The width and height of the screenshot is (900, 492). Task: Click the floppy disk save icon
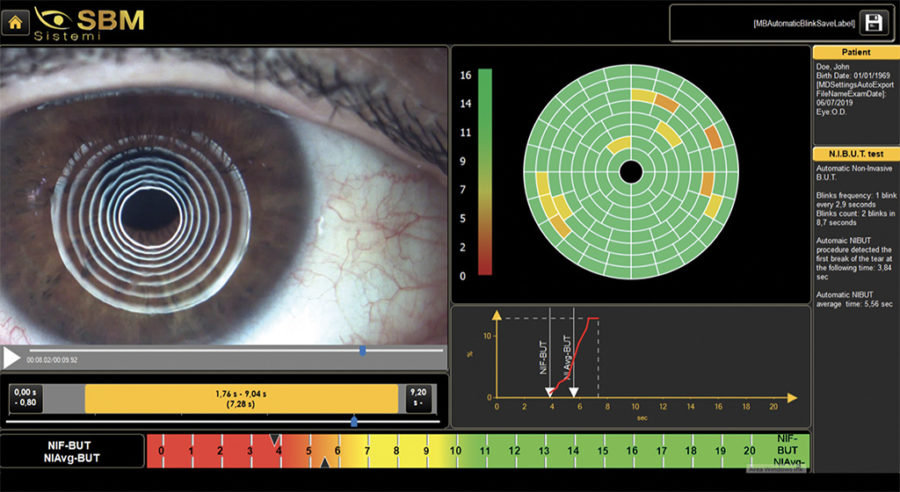tap(873, 23)
